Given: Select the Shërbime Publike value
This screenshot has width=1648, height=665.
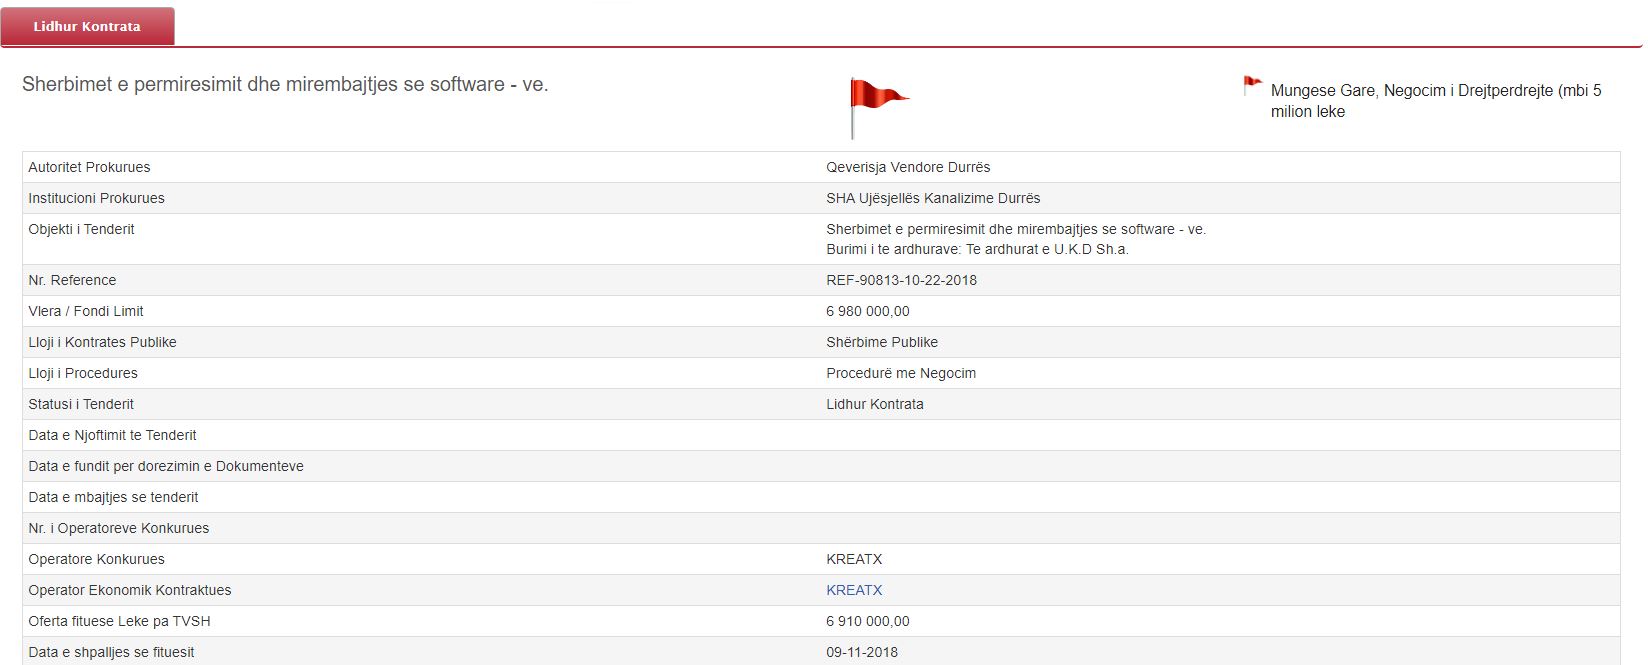Looking at the screenshot, I should click(882, 342).
